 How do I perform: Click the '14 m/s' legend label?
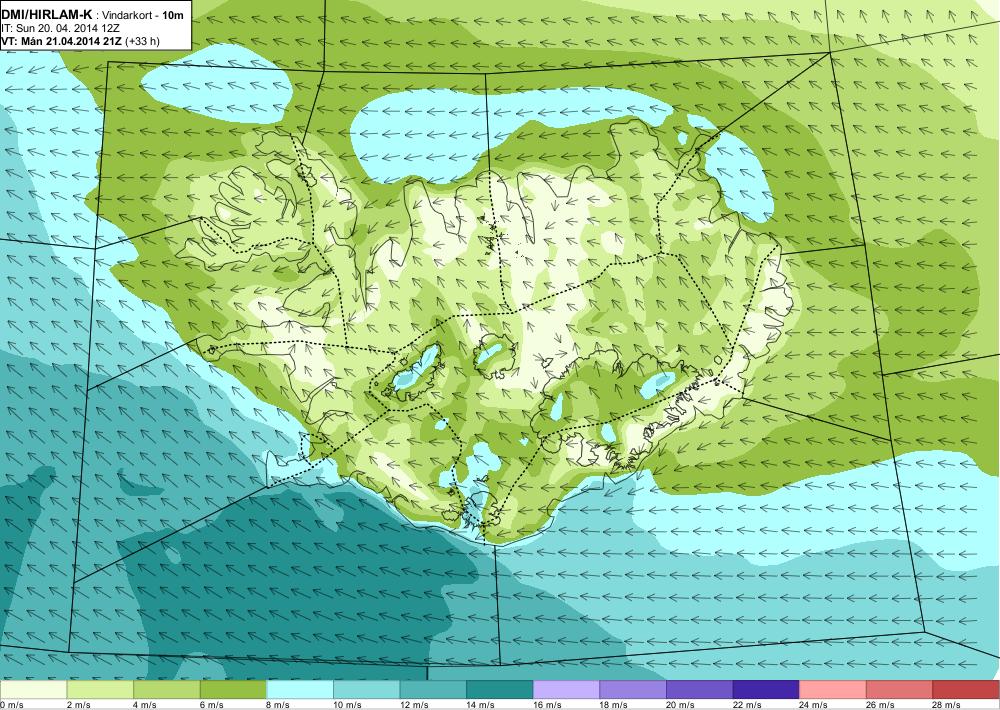pyautogui.click(x=480, y=705)
